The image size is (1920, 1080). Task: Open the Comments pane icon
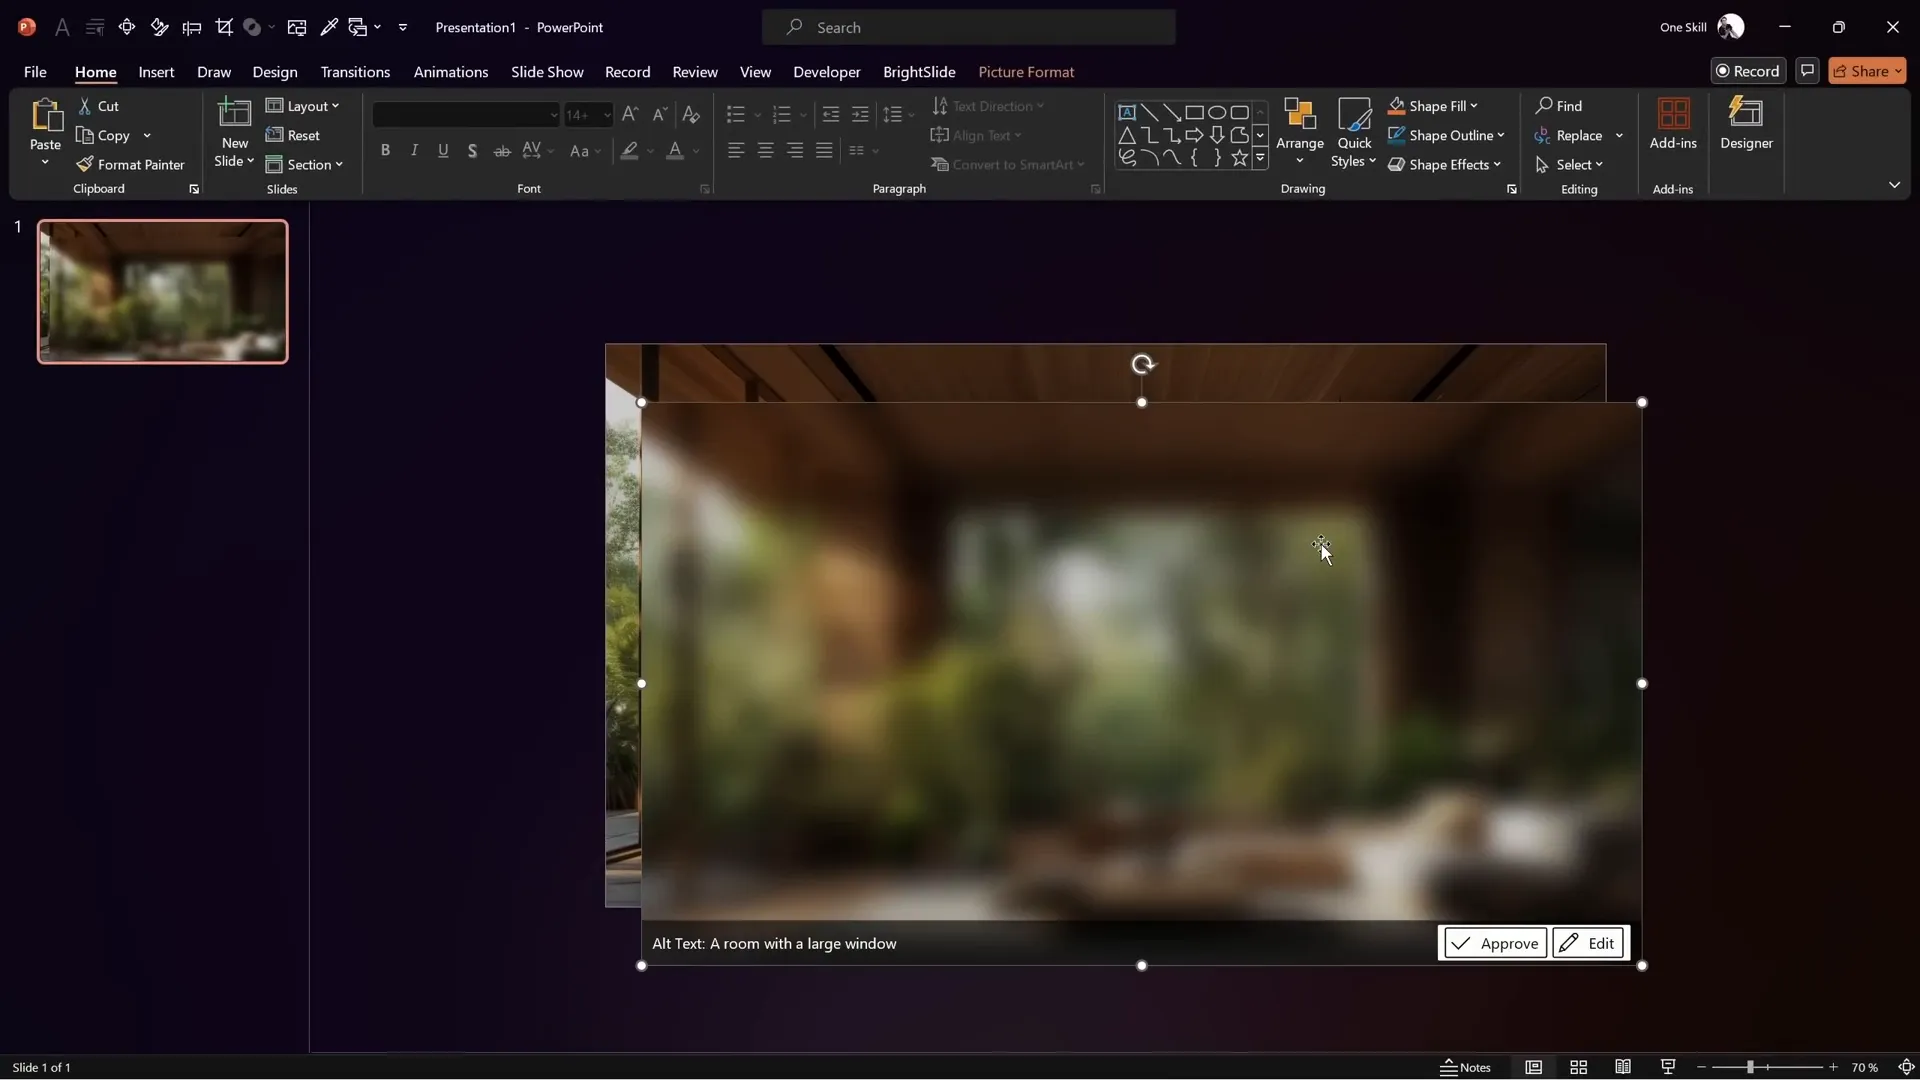(1807, 71)
